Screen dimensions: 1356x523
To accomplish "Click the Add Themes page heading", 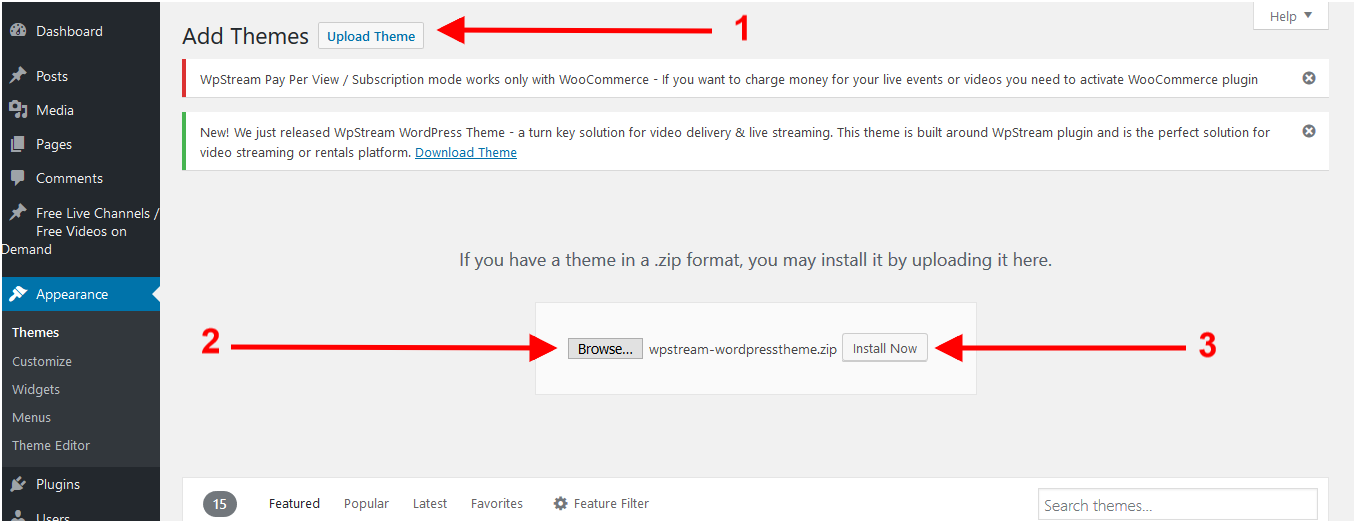I will coord(245,36).
